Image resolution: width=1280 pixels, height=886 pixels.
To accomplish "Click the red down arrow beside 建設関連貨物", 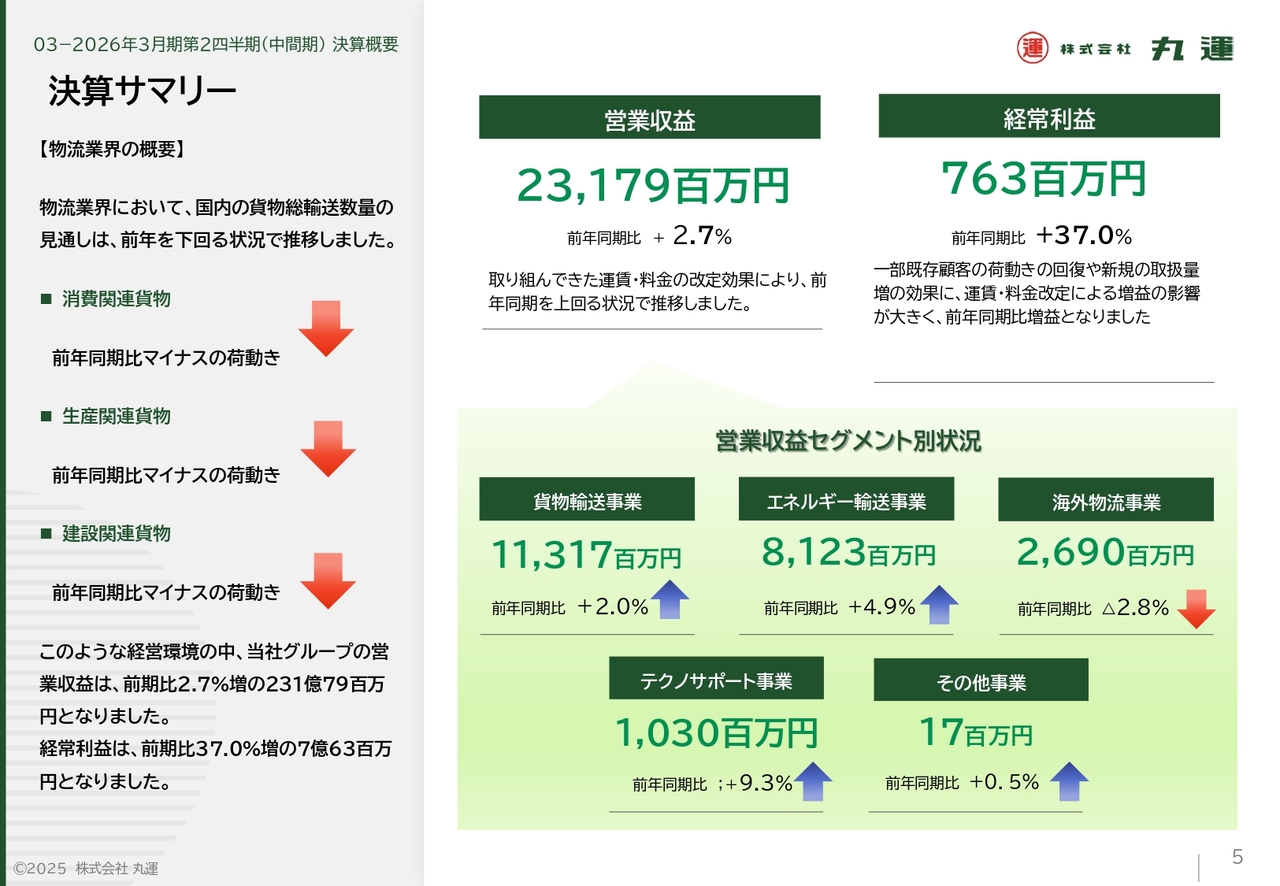I will pos(327,580).
